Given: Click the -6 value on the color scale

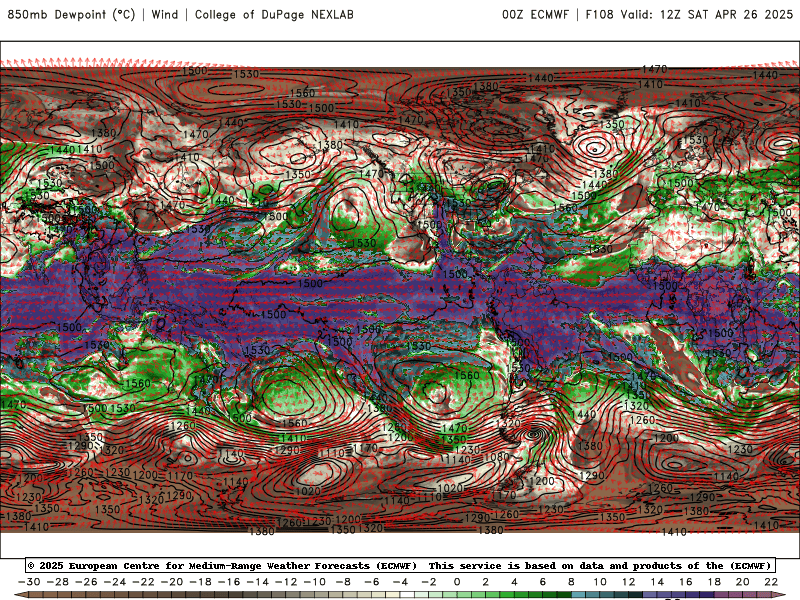Looking at the screenshot, I should coord(372,582).
